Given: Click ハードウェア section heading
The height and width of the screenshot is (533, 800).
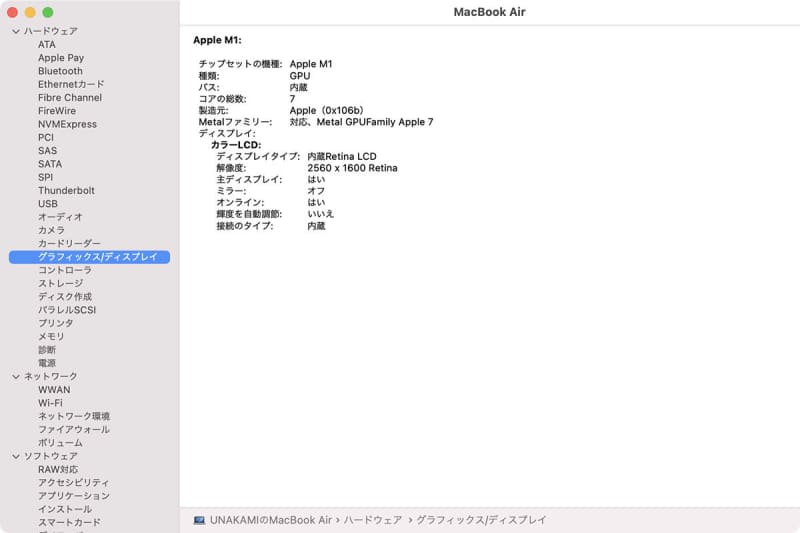Looking at the screenshot, I should click(x=51, y=32).
